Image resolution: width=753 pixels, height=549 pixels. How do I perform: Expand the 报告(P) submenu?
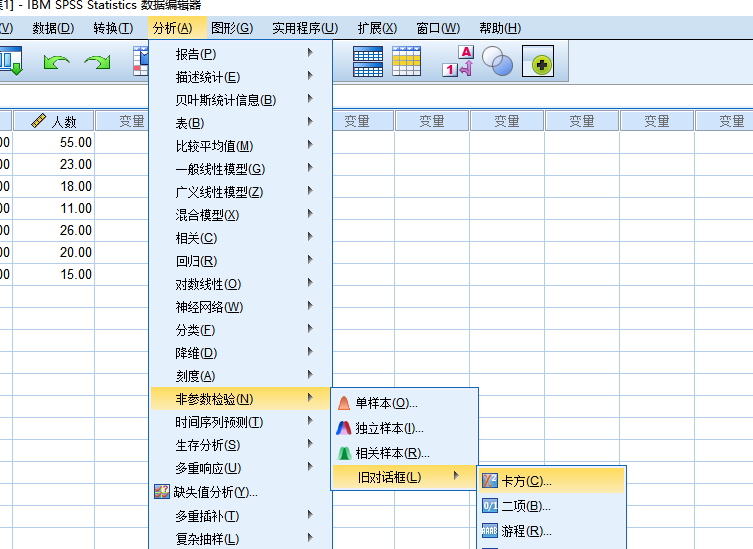click(241, 54)
